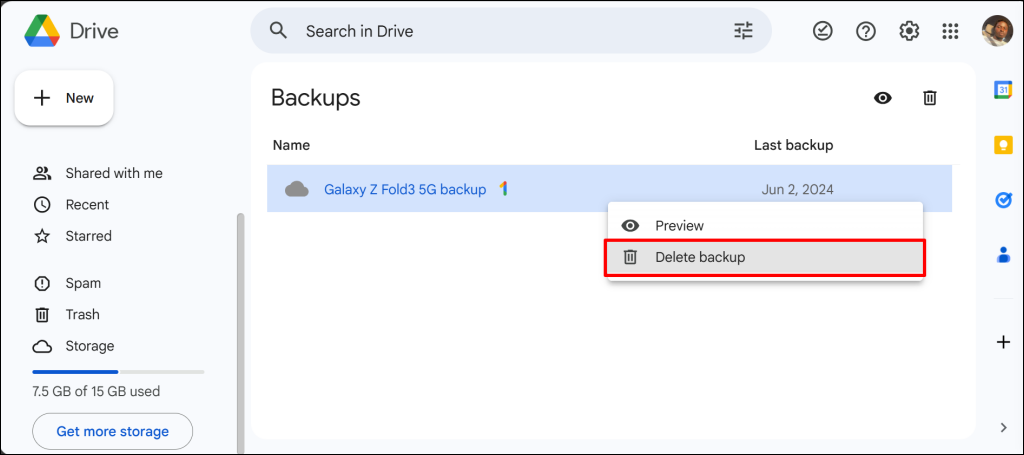Click the New button
Image resolution: width=1024 pixels, height=455 pixels.
[x=64, y=98]
